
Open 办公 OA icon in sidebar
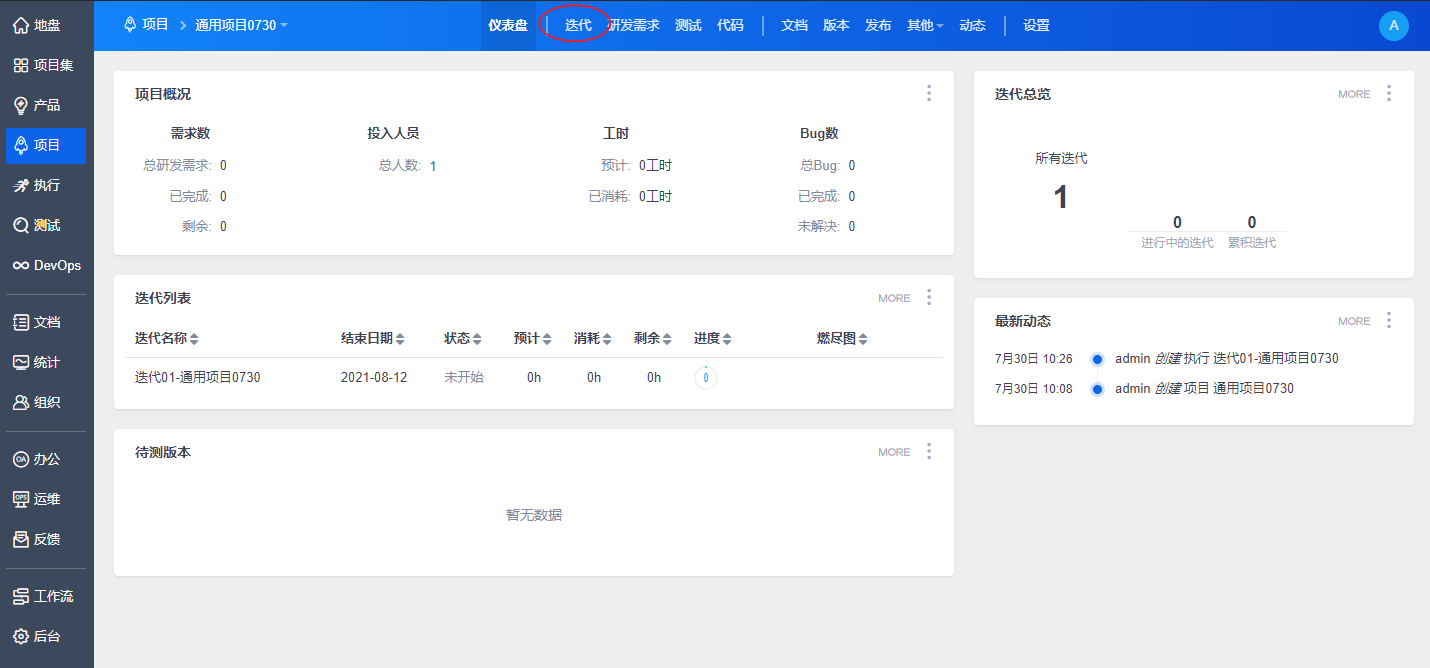(x=20, y=459)
